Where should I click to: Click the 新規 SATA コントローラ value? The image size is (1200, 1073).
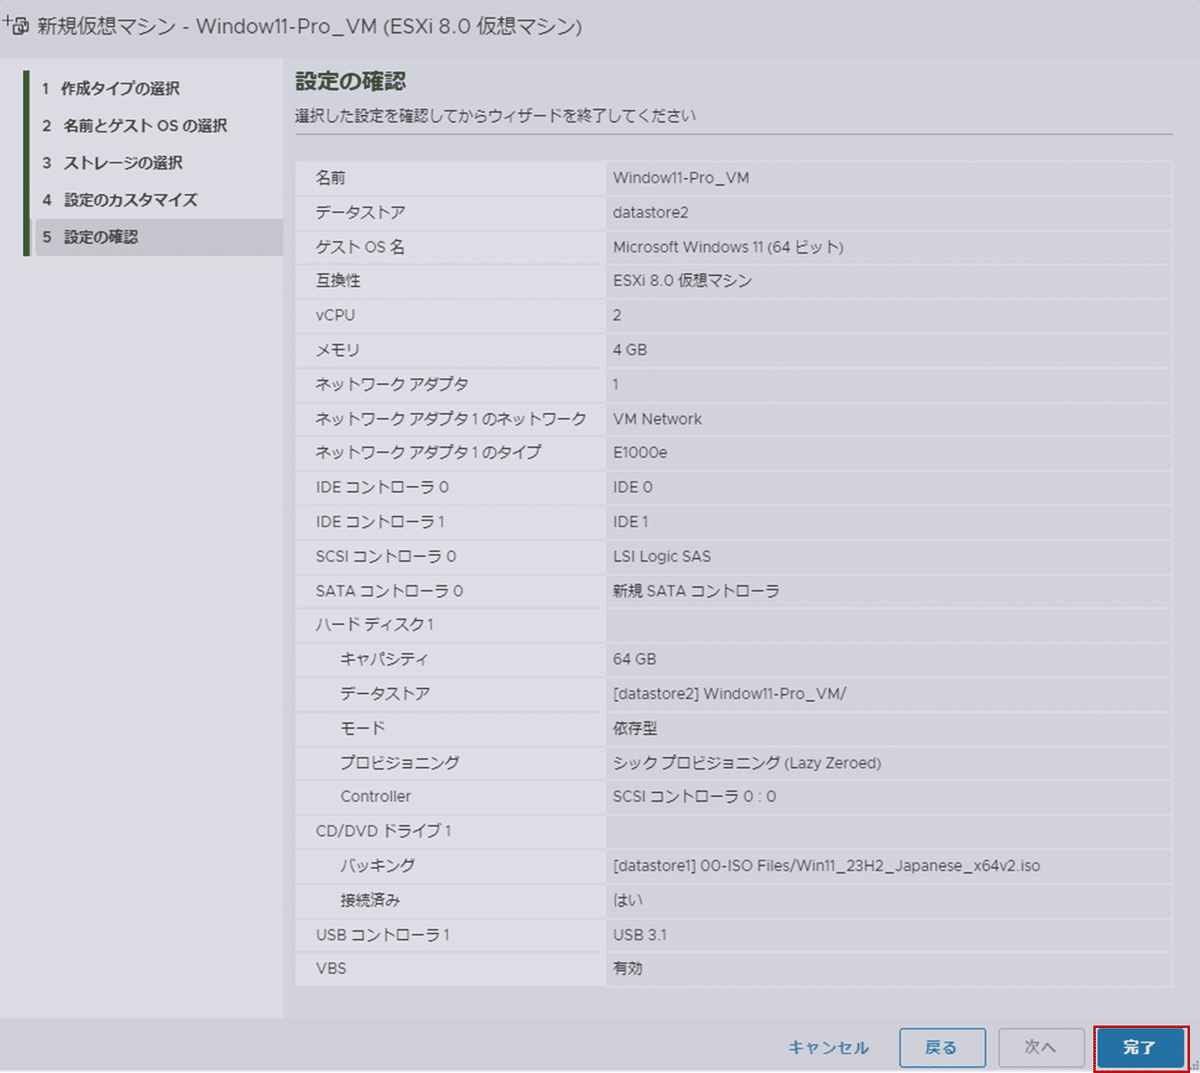tap(696, 591)
